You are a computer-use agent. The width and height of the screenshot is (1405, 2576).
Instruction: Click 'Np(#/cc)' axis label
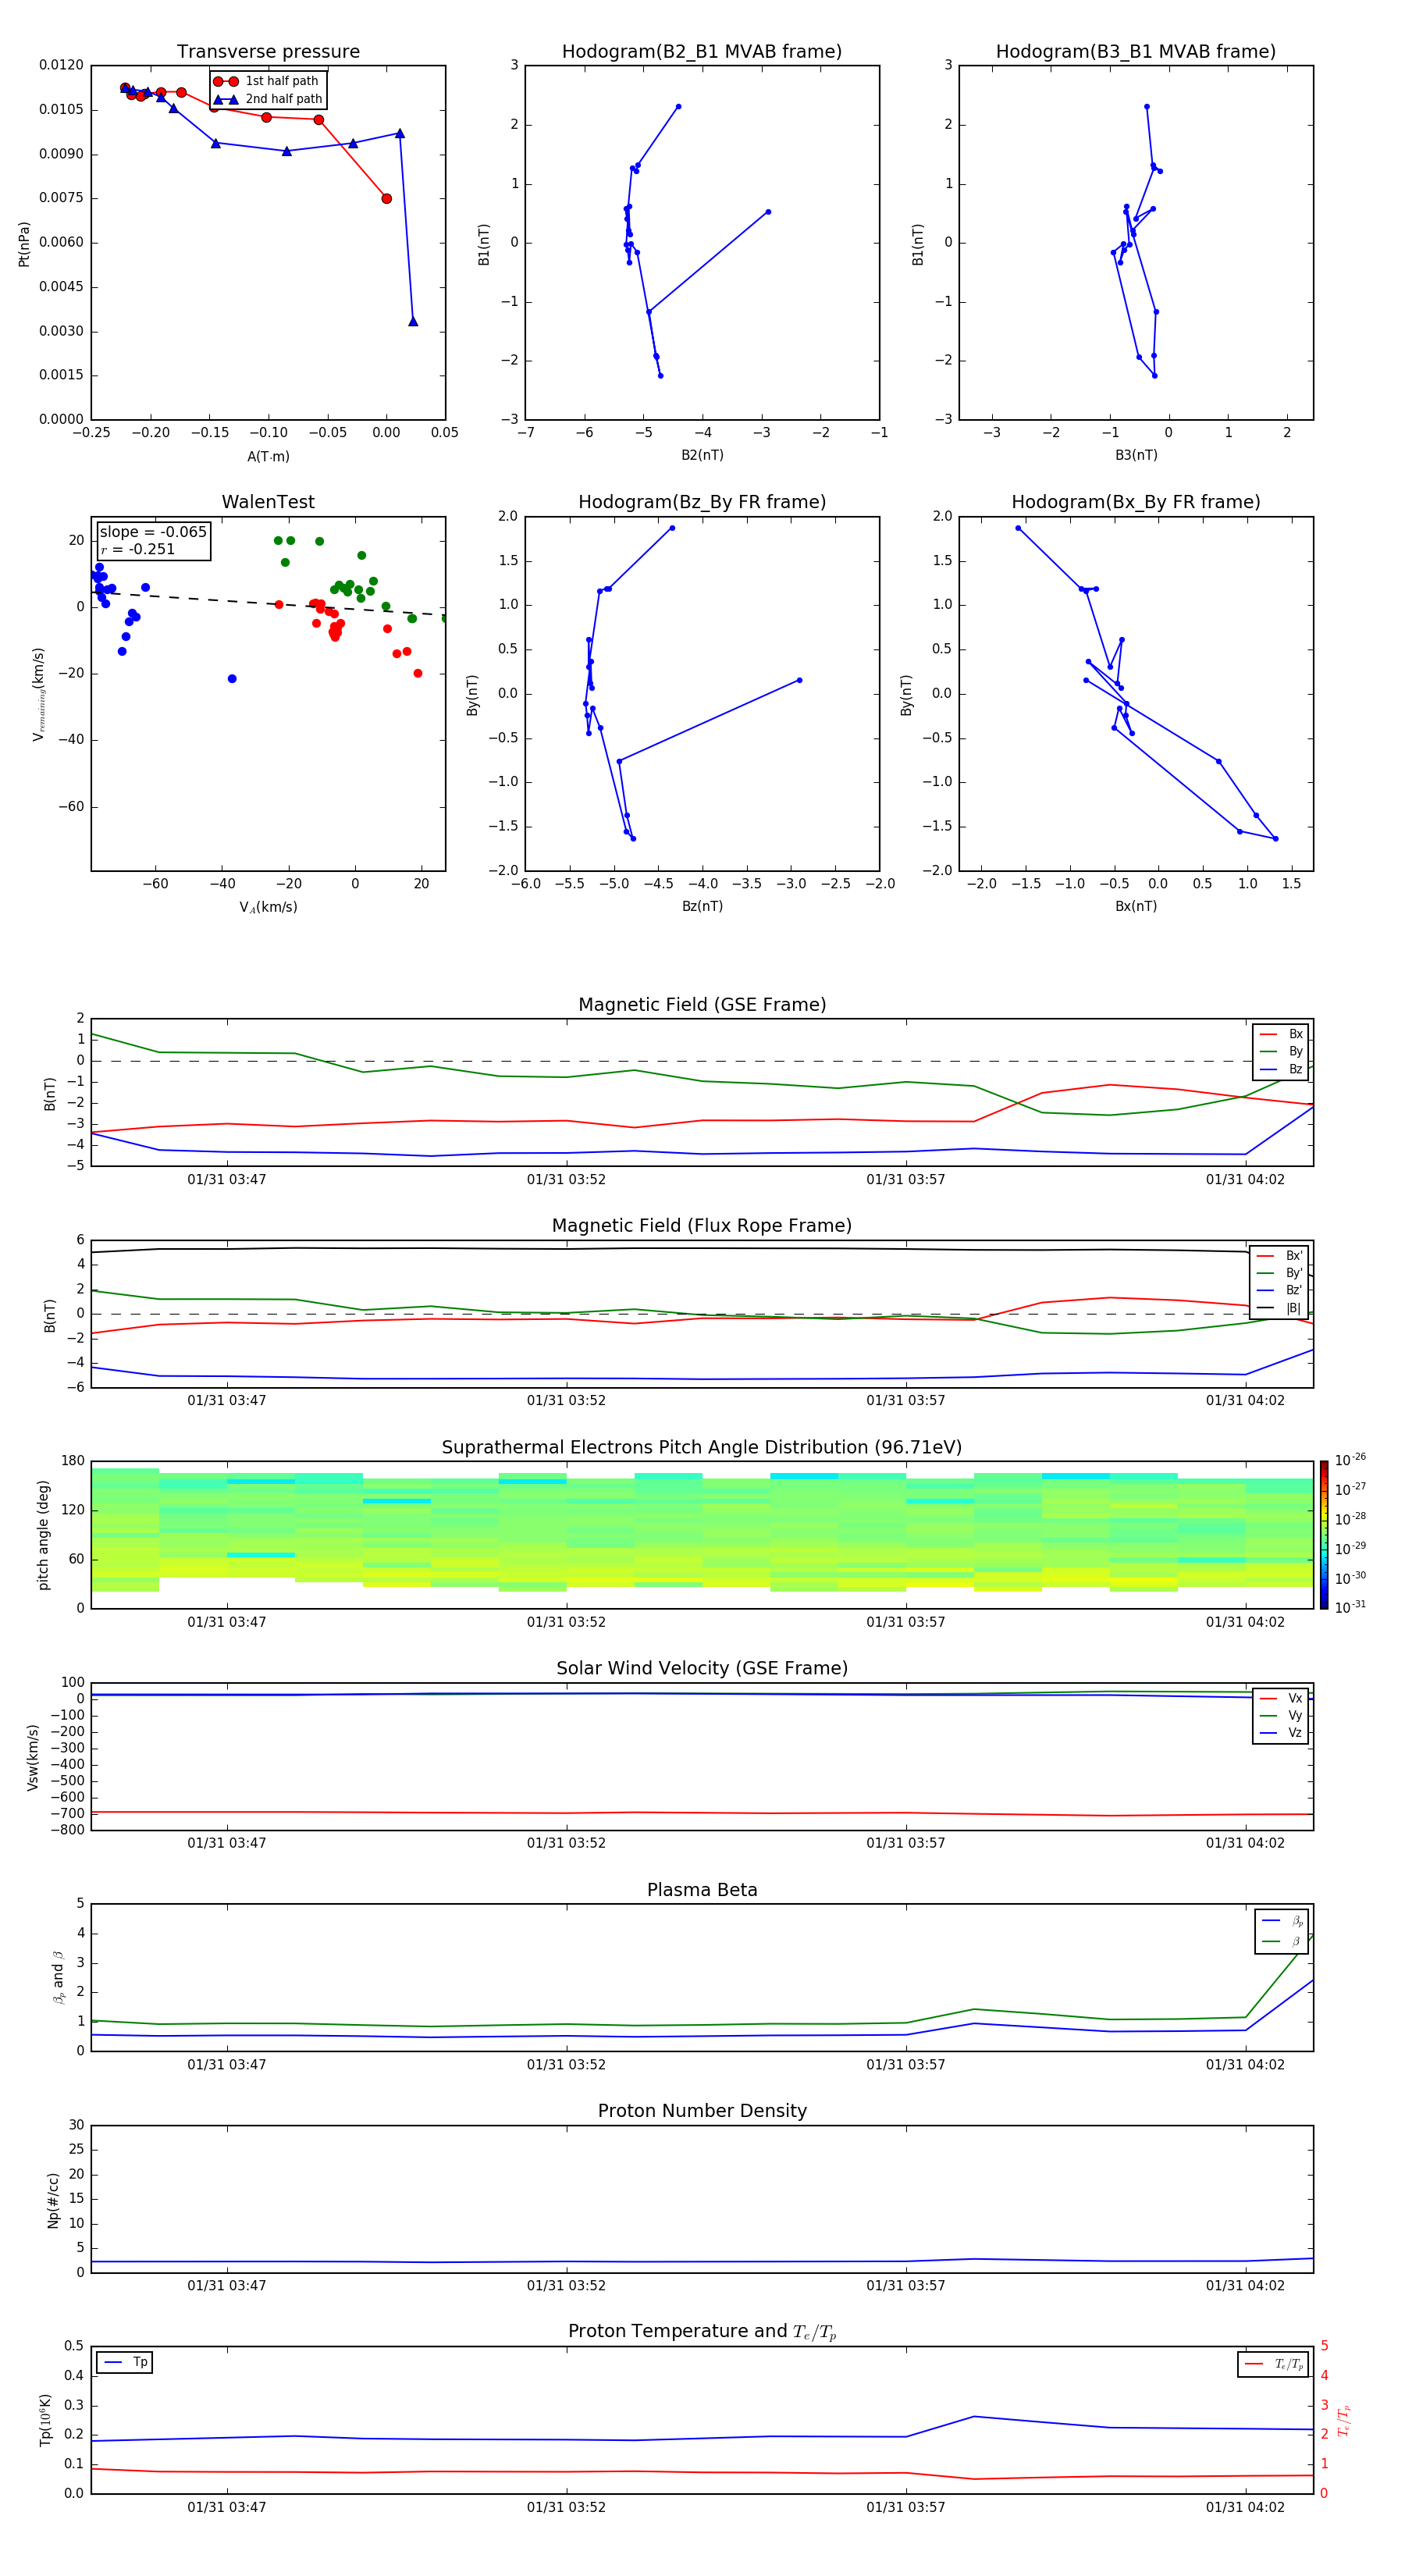53,2200
